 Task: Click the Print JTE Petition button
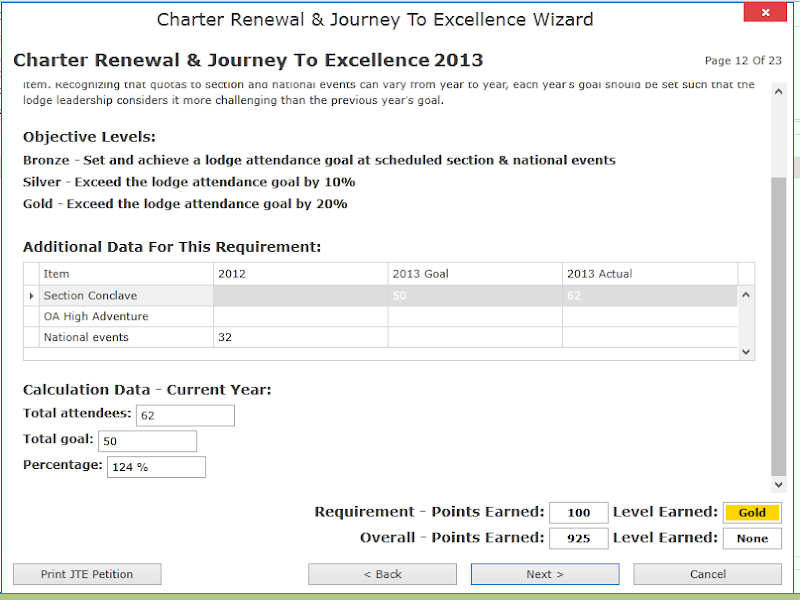point(87,574)
